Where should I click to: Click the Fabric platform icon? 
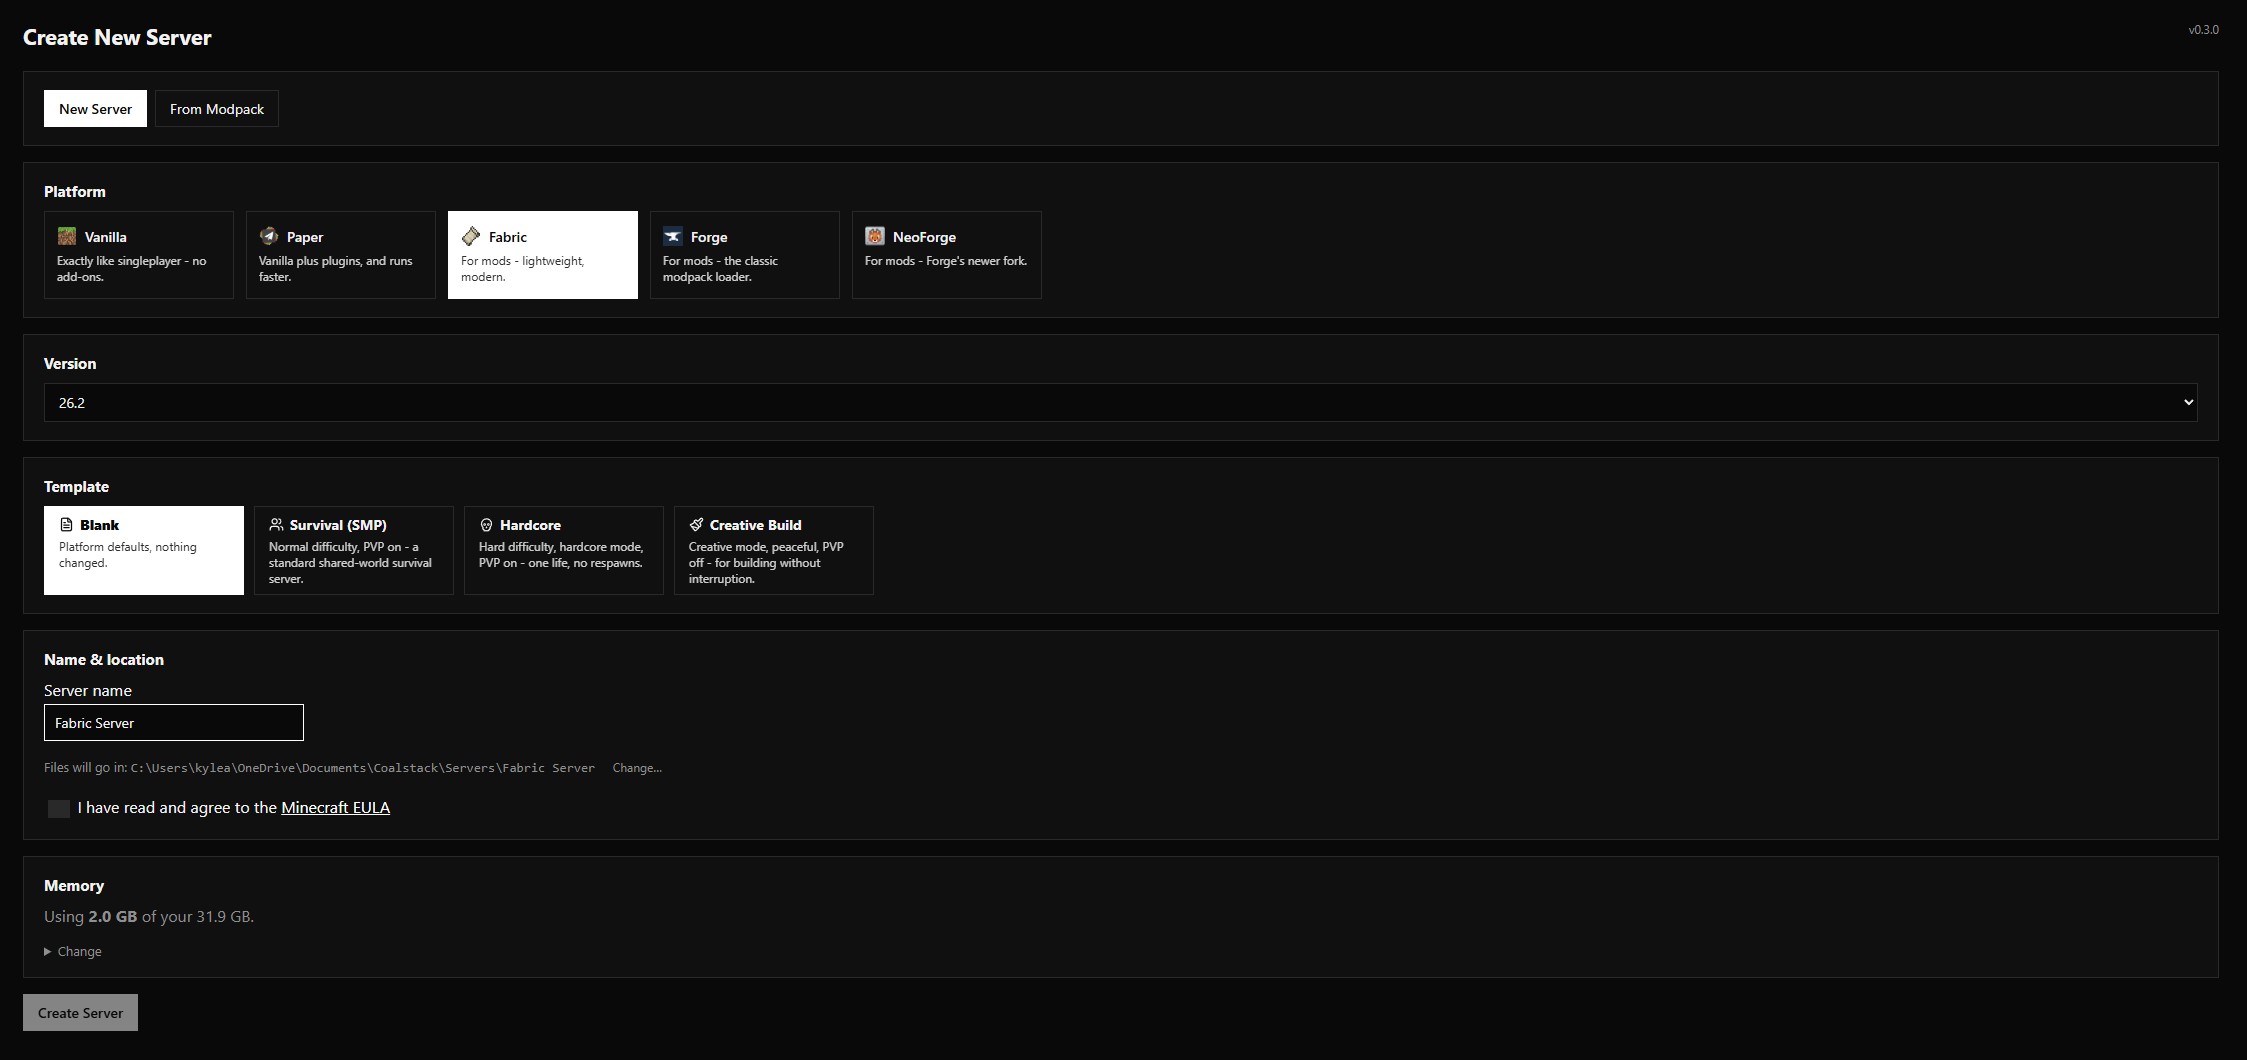471,236
